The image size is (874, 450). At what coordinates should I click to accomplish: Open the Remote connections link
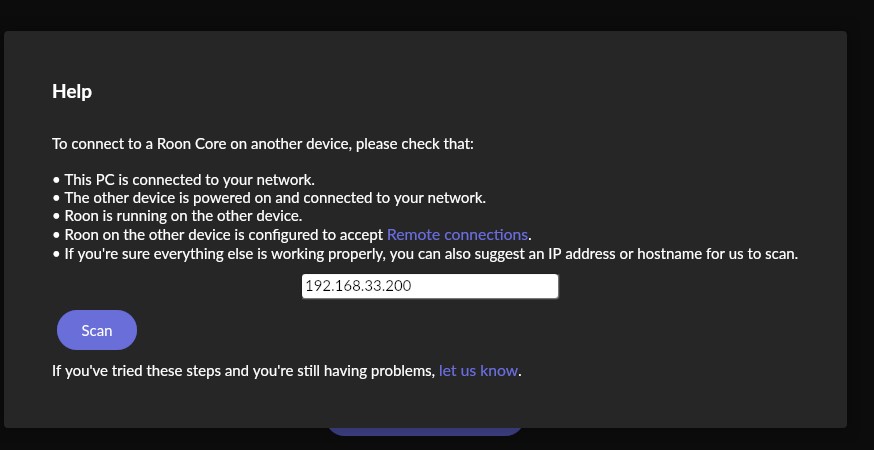coord(457,235)
